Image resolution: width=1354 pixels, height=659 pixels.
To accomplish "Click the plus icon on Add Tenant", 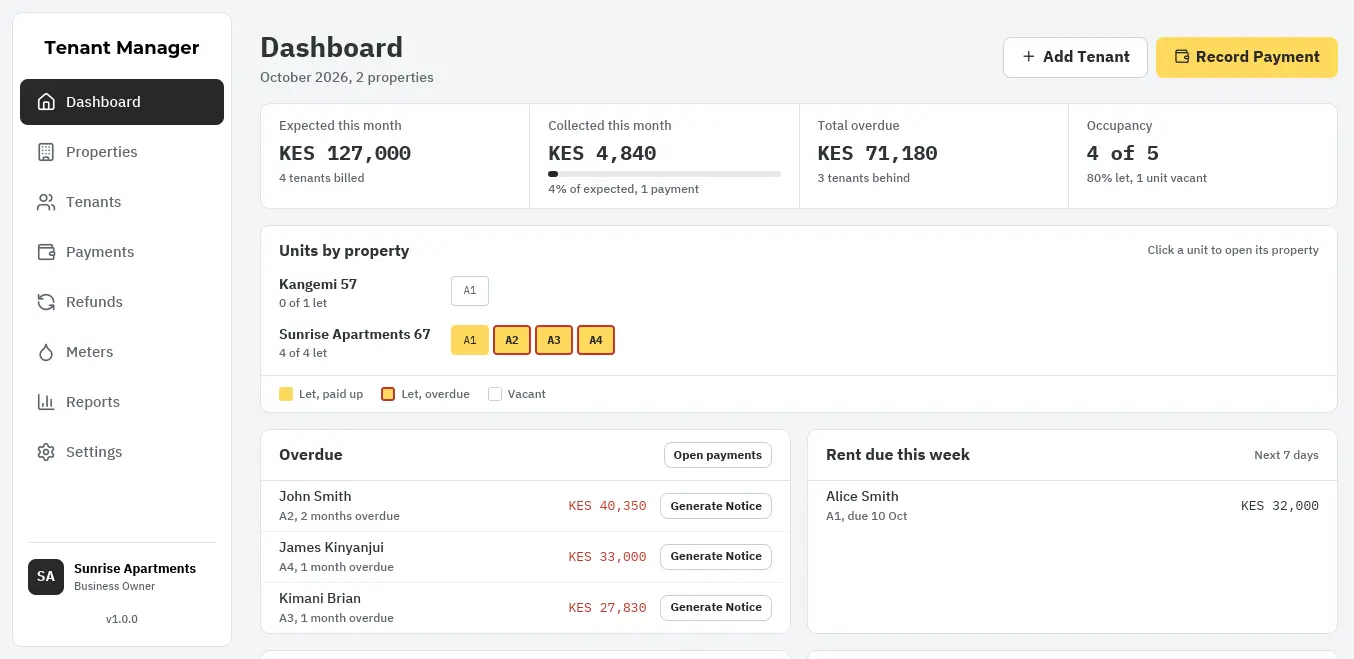I will (1028, 57).
